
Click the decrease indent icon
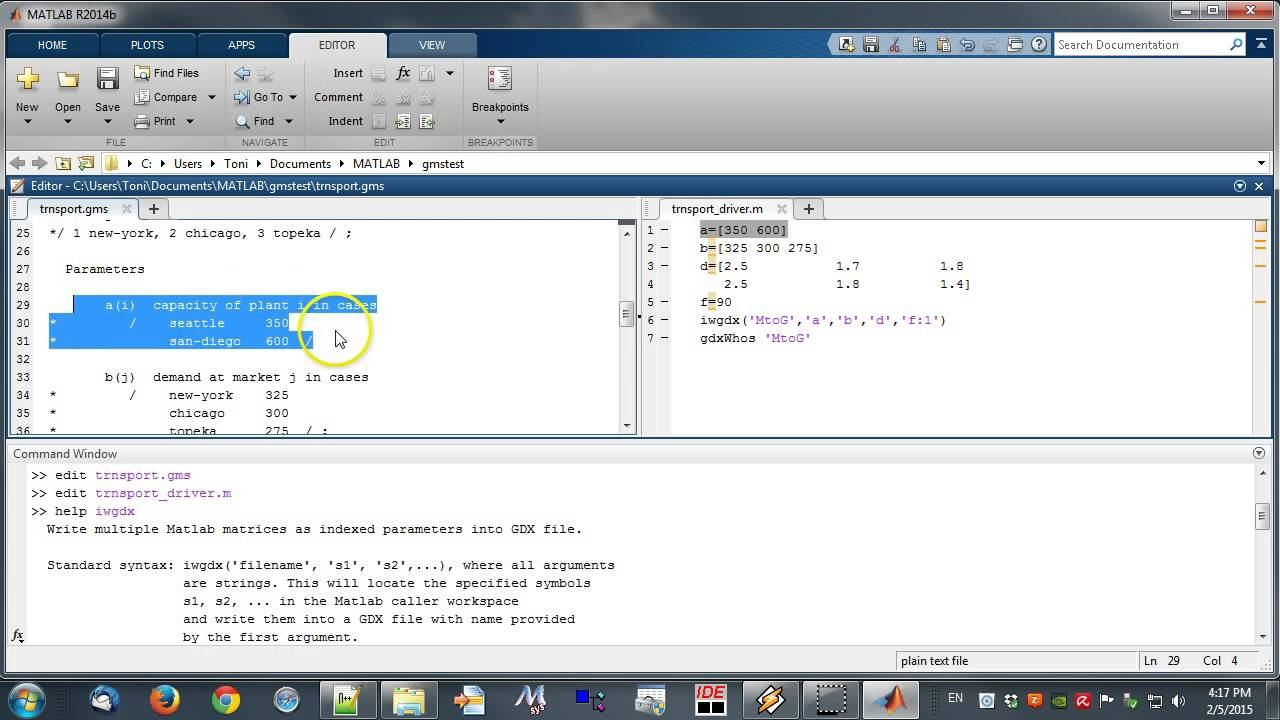click(427, 121)
